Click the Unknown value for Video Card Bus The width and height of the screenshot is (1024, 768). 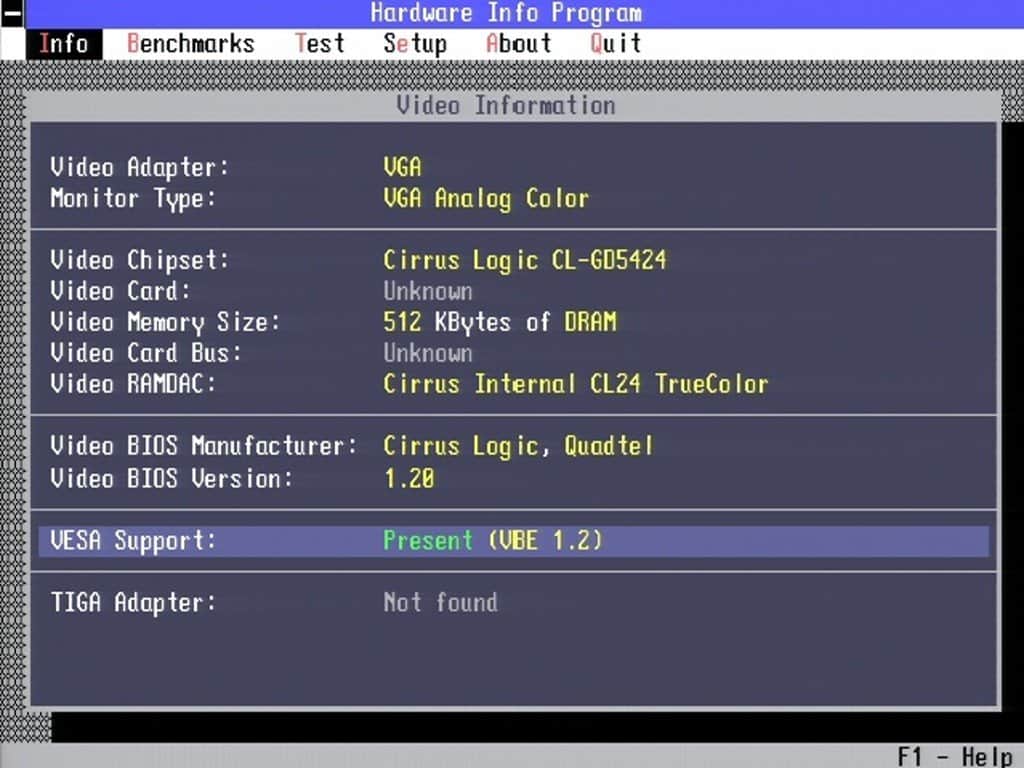(428, 353)
